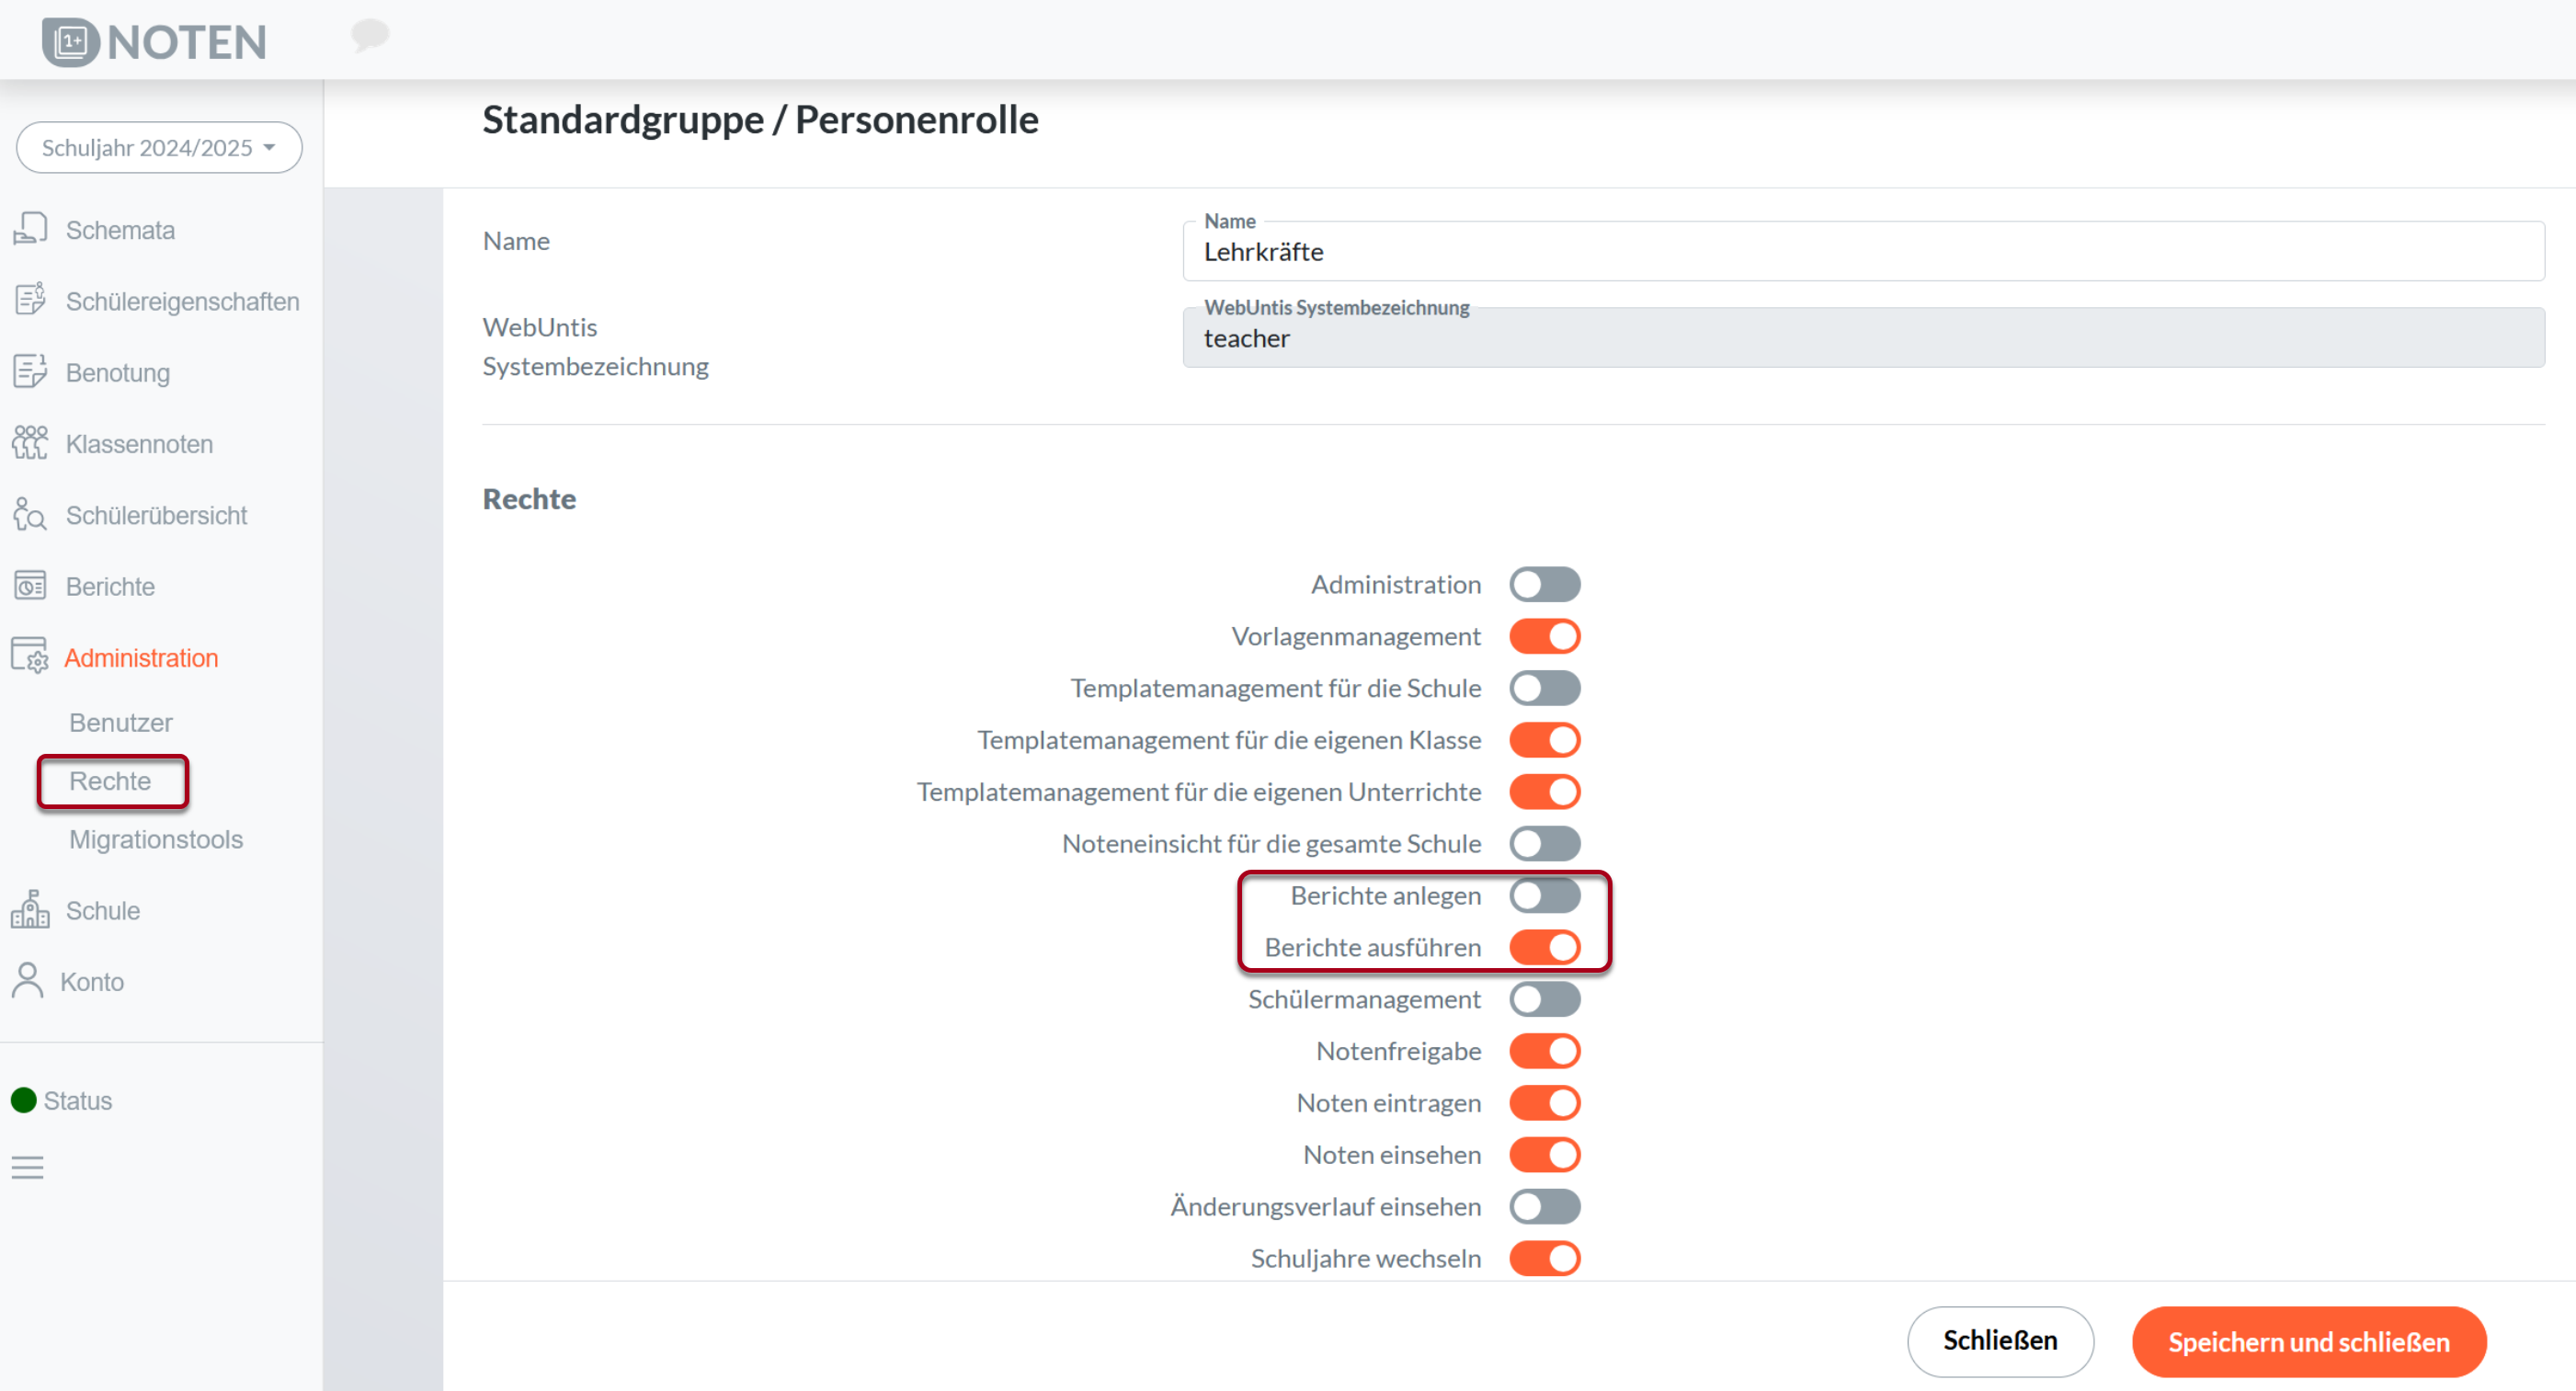Collapse sidebar with the hamburger icon
2576x1391 pixels.
pyautogui.click(x=28, y=1167)
